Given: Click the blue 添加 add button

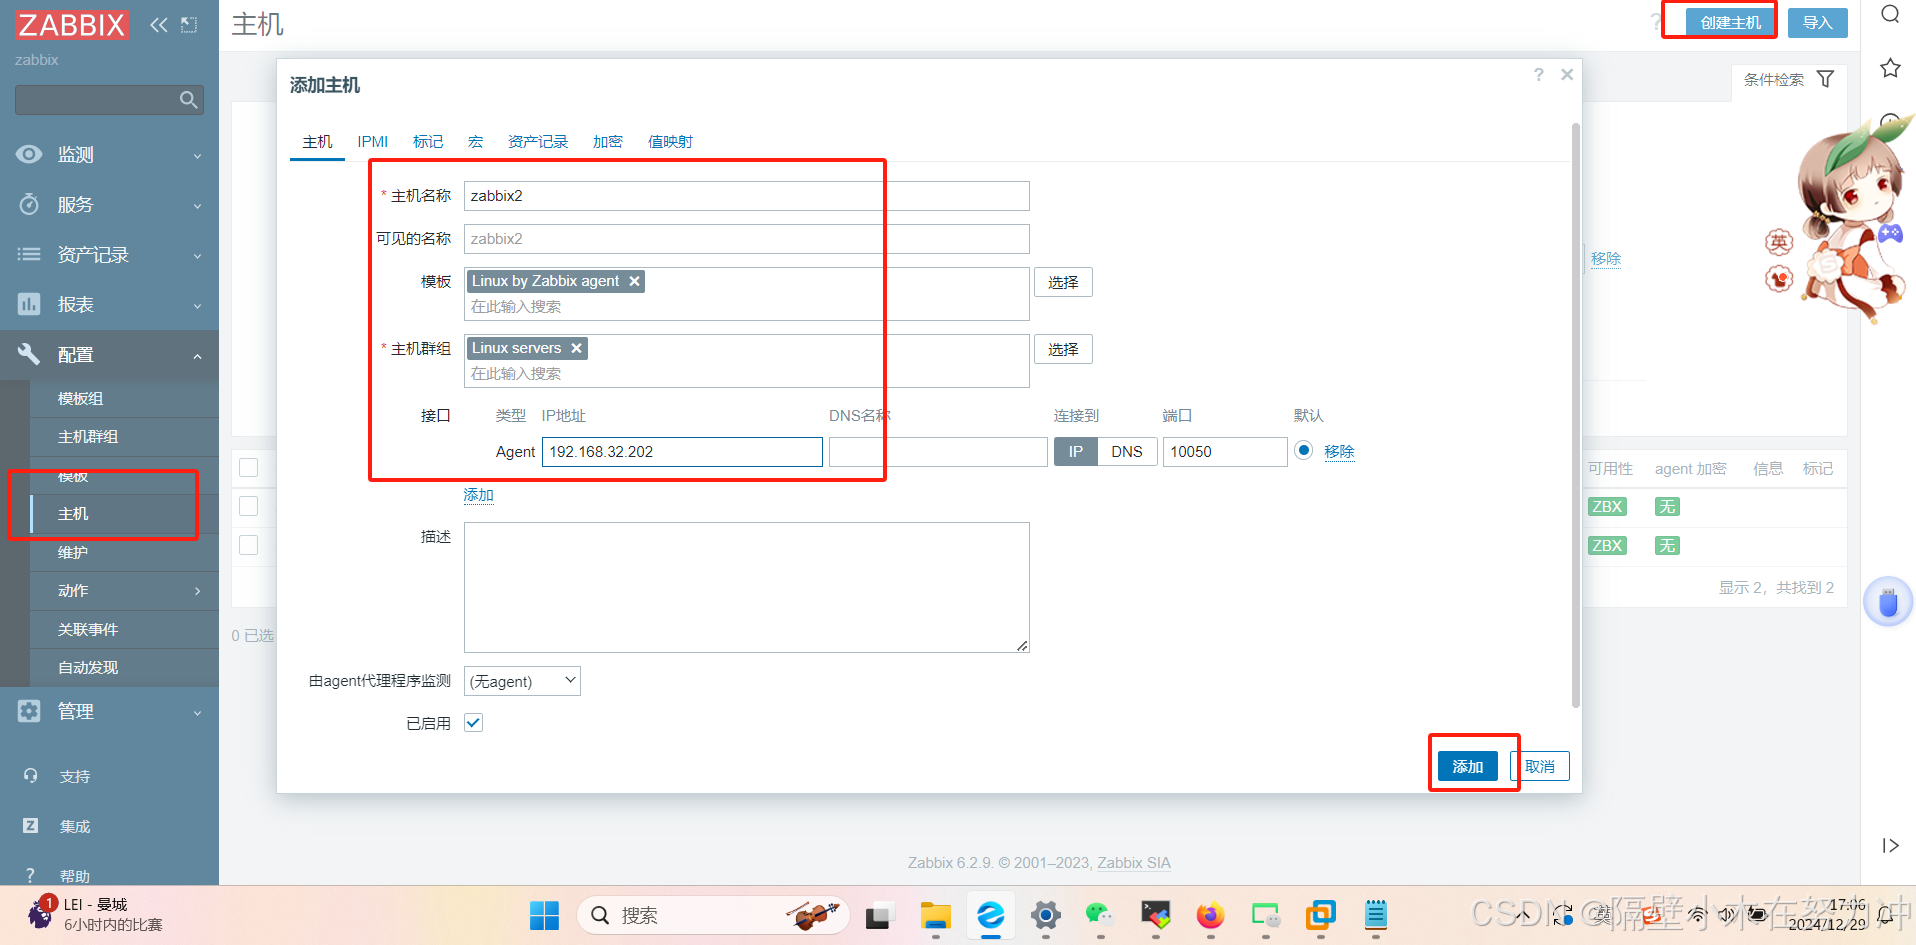Looking at the screenshot, I should coord(1468,767).
